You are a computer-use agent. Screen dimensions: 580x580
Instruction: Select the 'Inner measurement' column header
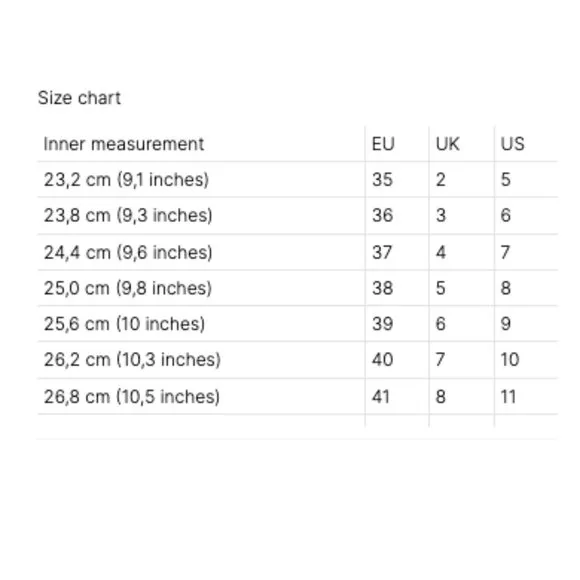(124, 144)
